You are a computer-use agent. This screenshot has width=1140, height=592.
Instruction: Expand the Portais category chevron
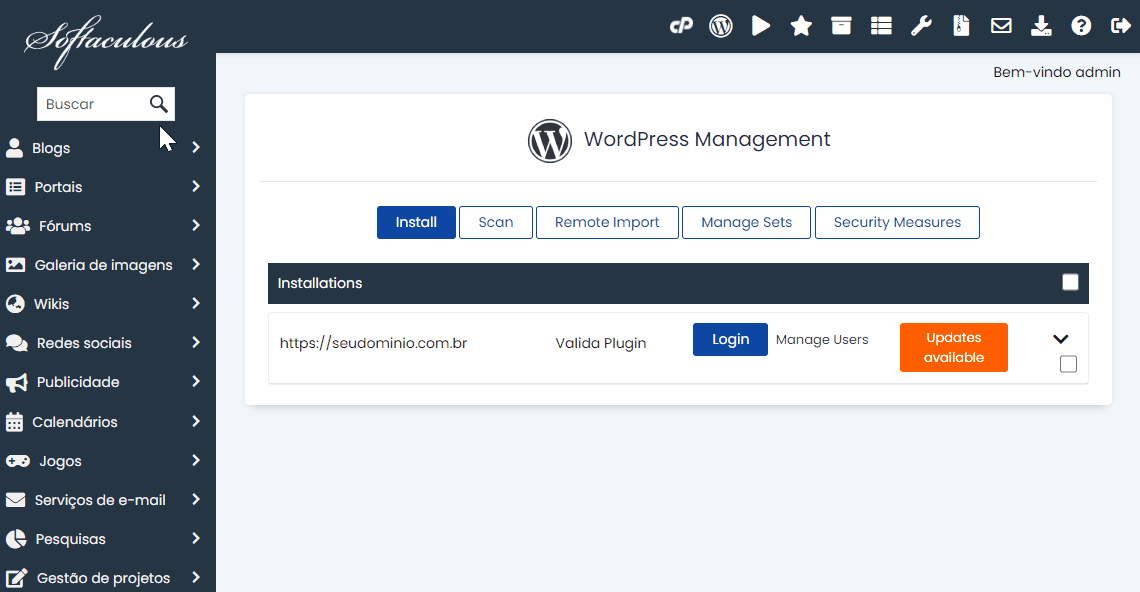coord(196,187)
